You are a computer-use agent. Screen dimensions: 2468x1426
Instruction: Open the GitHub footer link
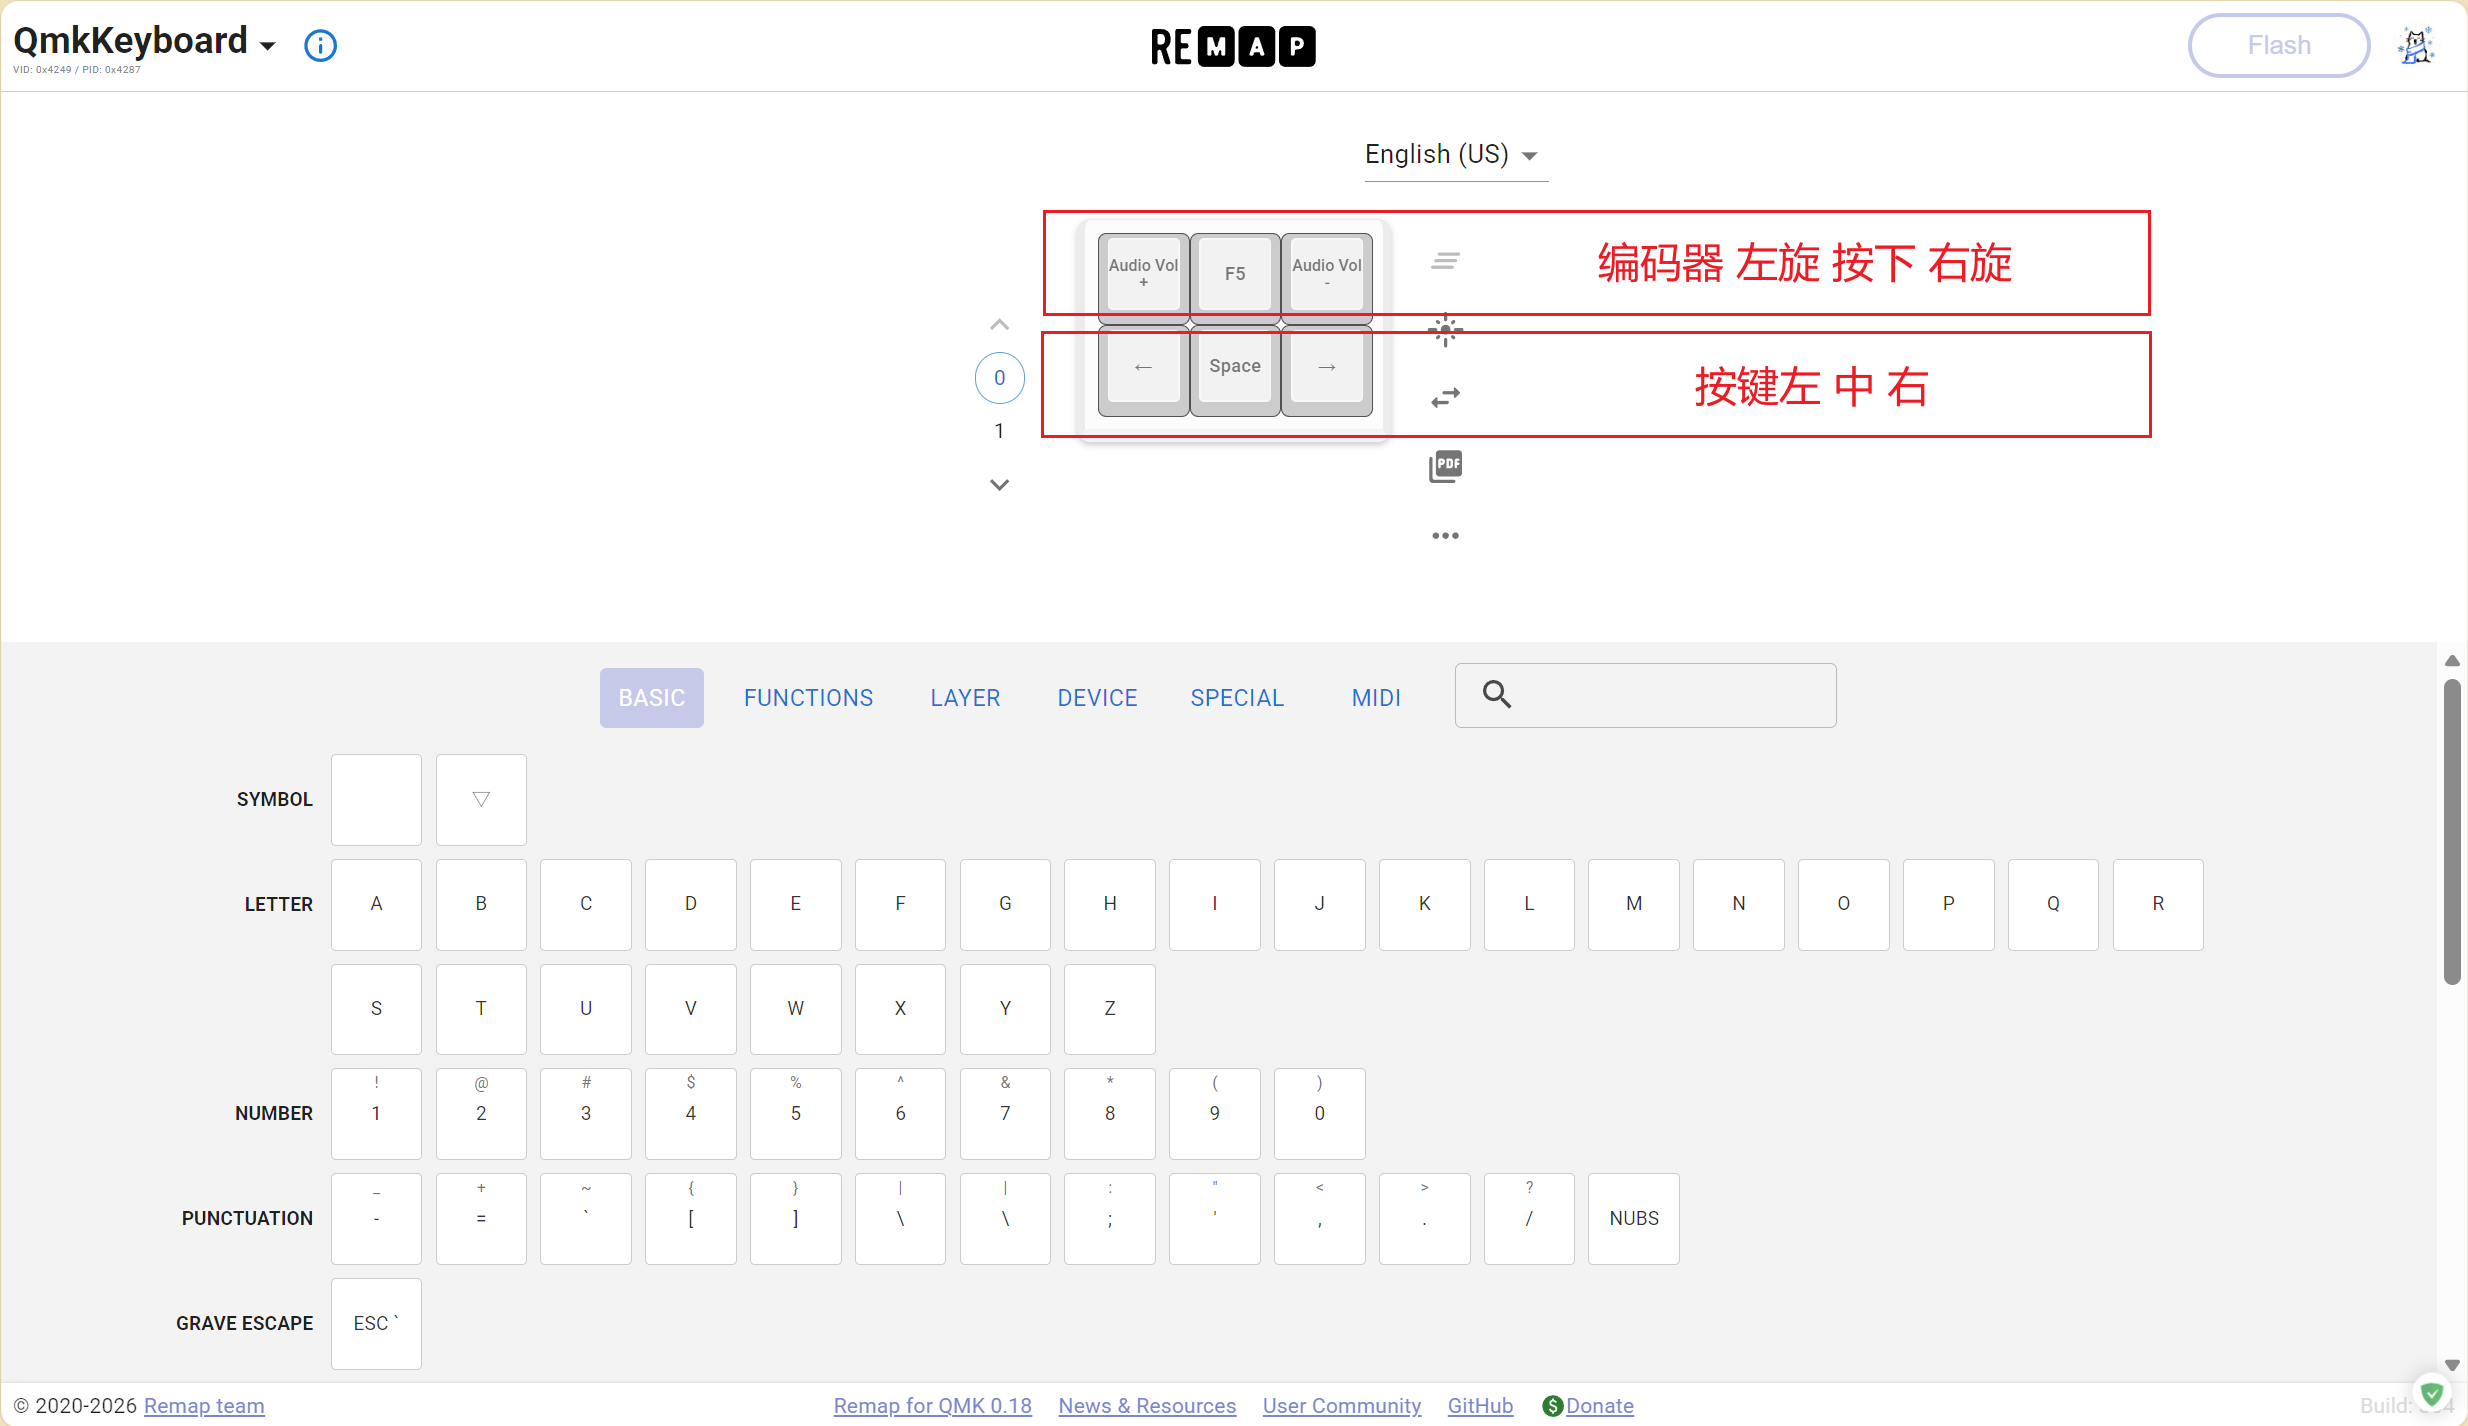coord(1479,1406)
